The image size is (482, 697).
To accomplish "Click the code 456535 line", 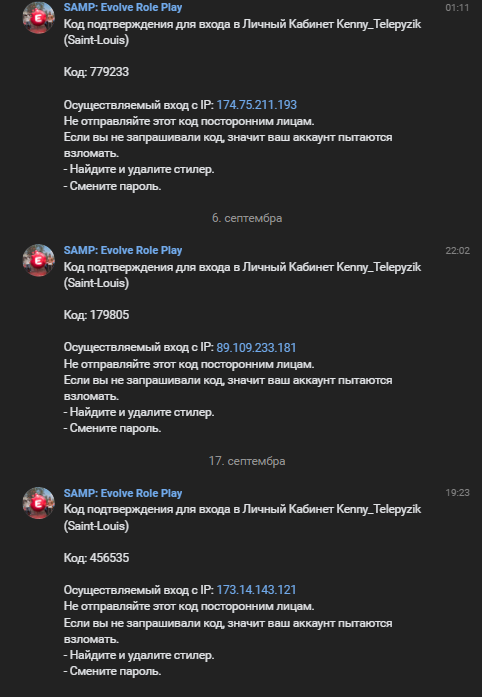I will [96, 557].
